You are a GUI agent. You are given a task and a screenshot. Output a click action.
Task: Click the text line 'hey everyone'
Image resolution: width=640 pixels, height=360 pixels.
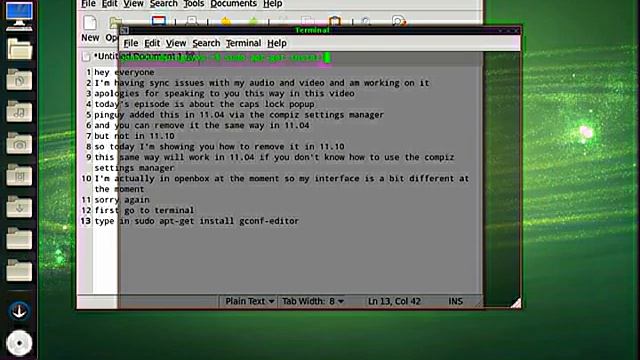tap(124, 72)
